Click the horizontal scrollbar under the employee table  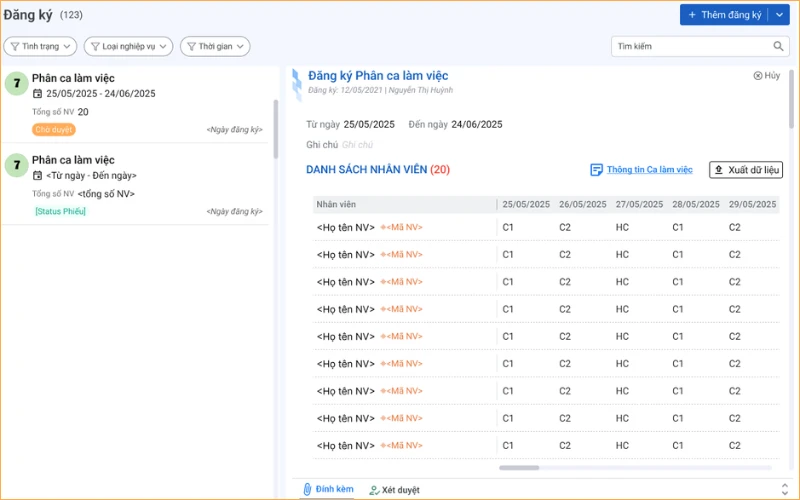pos(635,468)
